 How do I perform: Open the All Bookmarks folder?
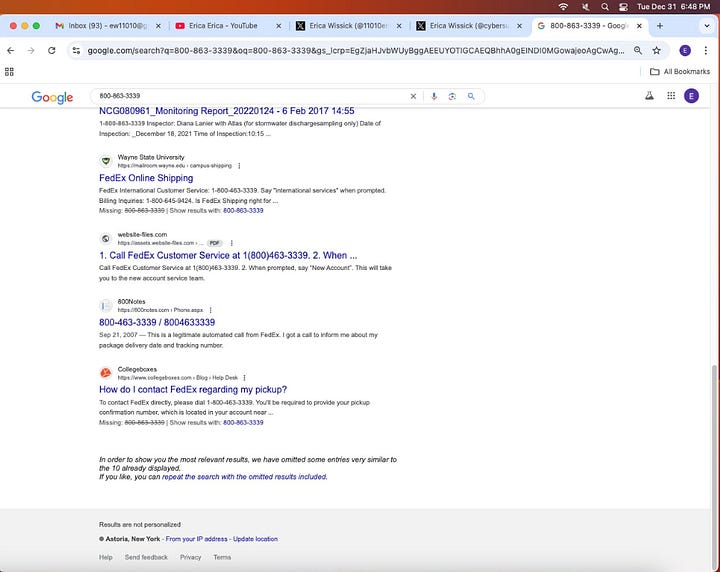point(680,72)
